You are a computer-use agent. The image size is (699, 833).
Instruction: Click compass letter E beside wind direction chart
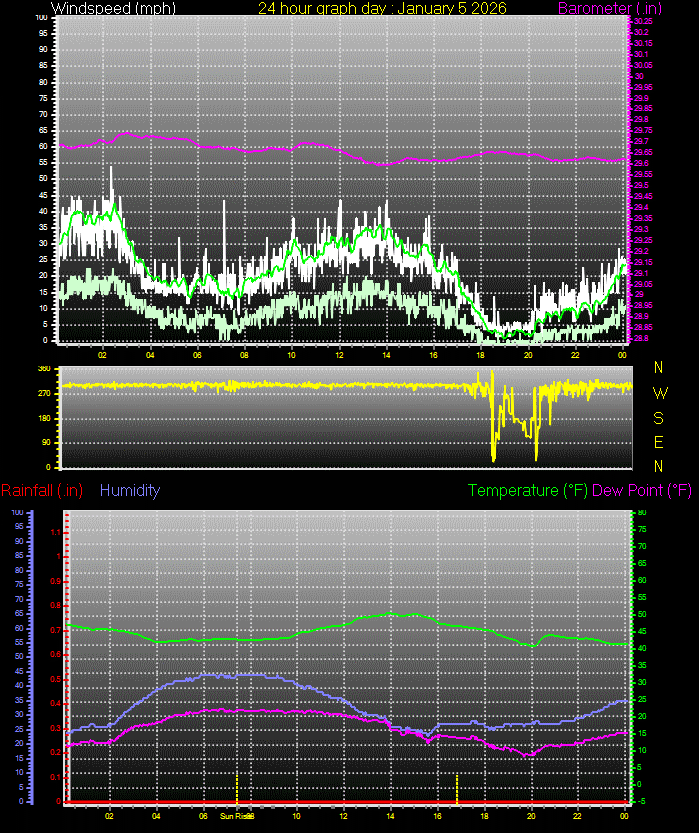pyautogui.click(x=658, y=442)
